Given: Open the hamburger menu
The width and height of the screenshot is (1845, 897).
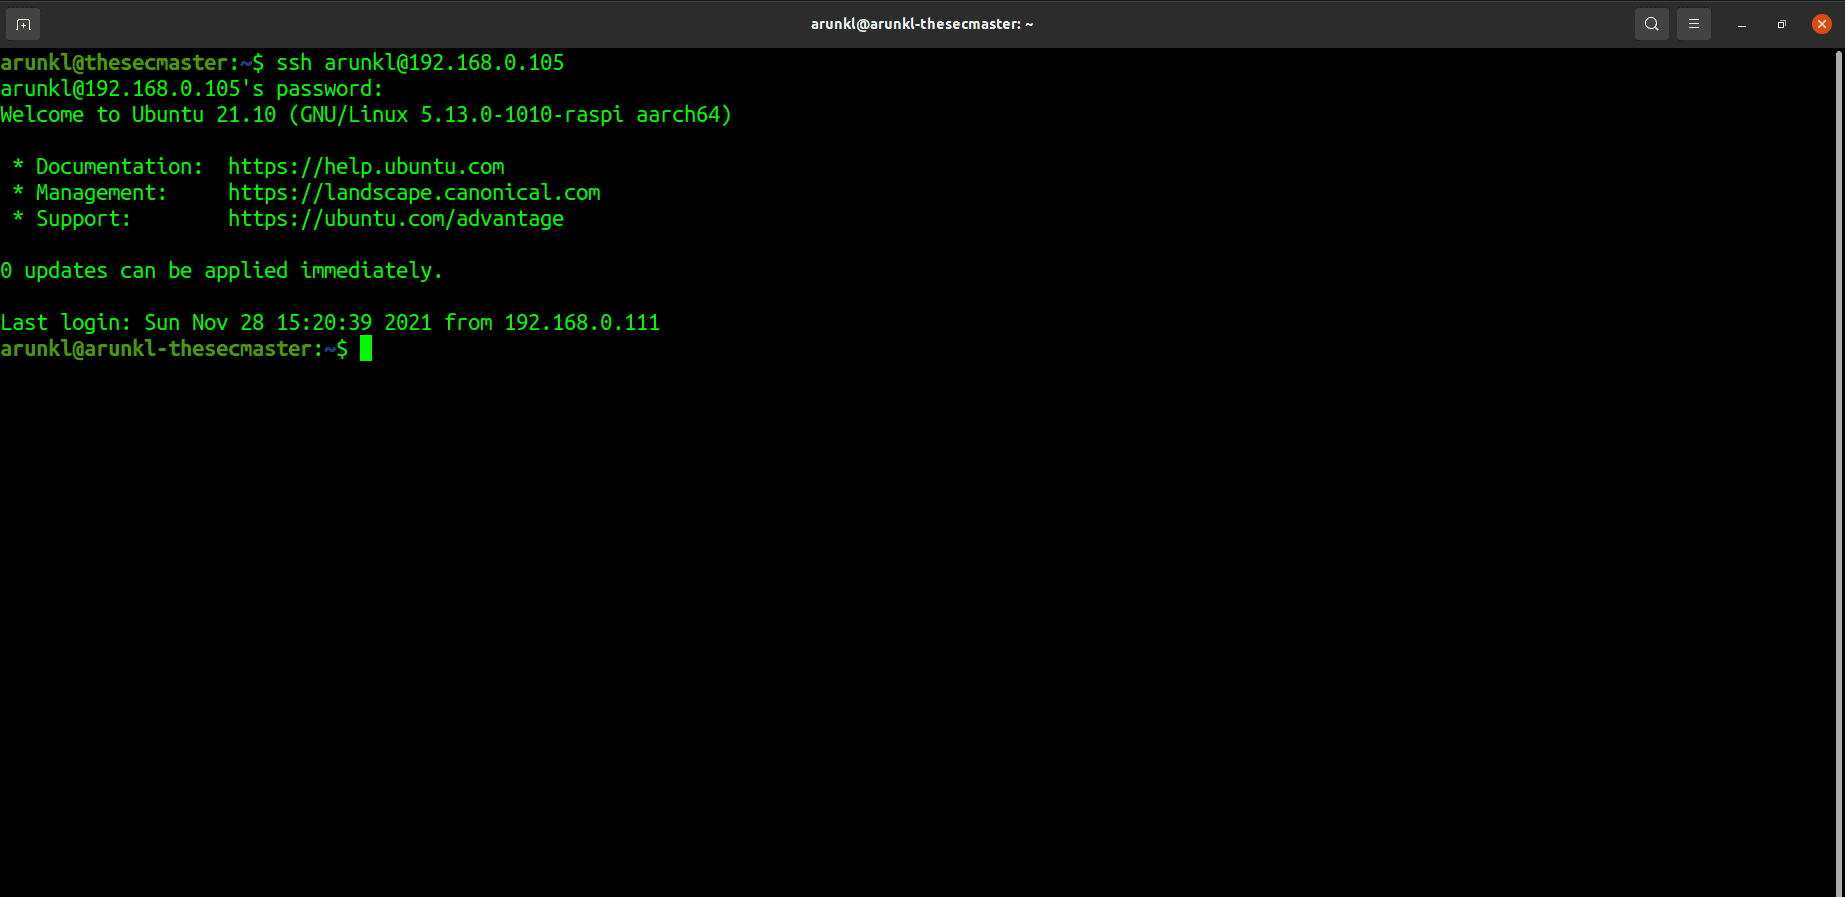Looking at the screenshot, I should coord(1694,24).
